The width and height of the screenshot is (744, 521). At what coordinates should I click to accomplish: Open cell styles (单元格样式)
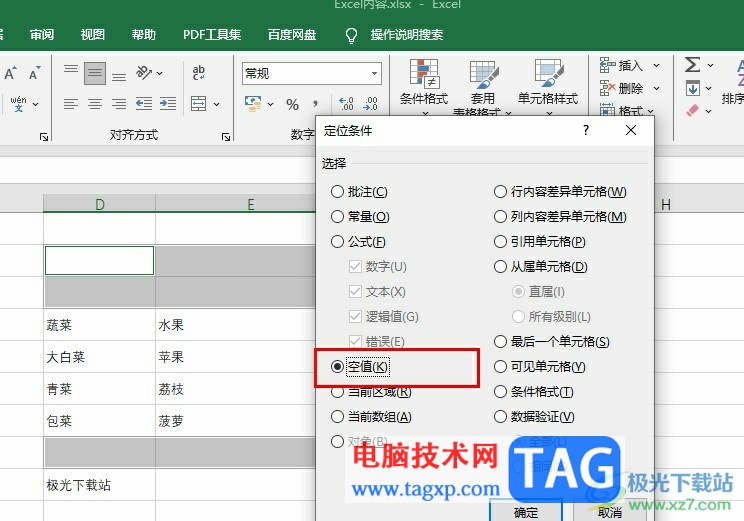[548, 87]
